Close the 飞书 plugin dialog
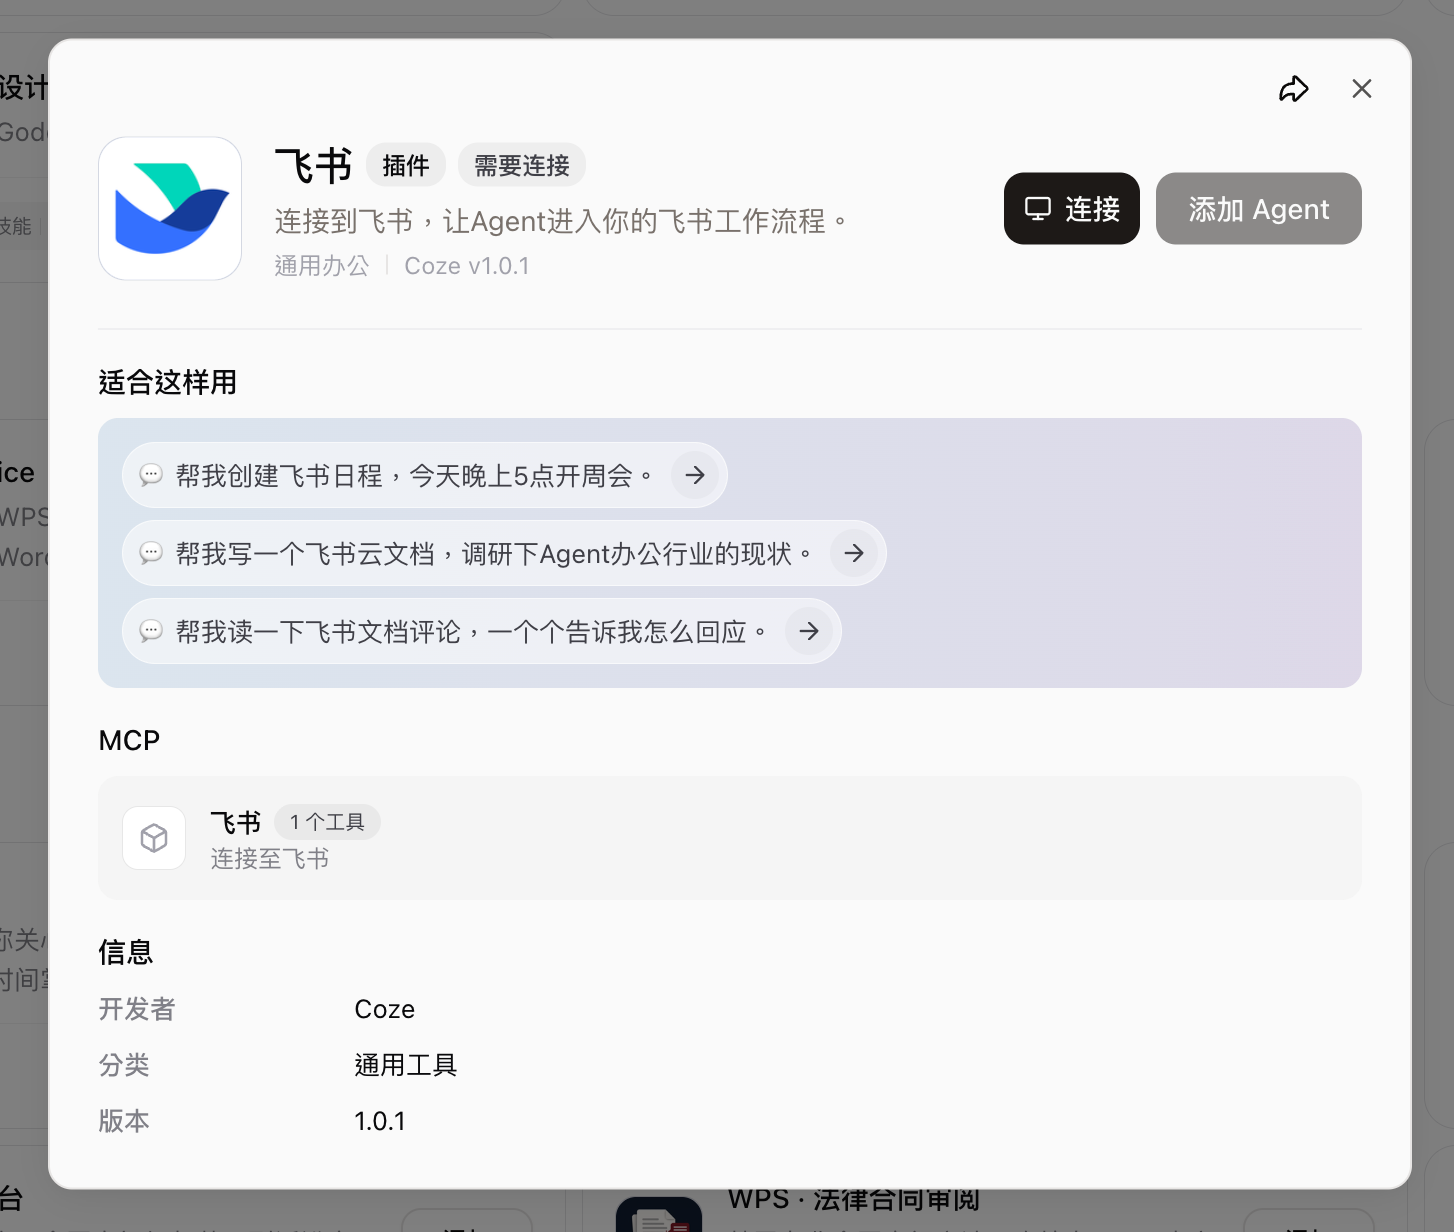The height and width of the screenshot is (1232, 1454). pyautogui.click(x=1362, y=89)
